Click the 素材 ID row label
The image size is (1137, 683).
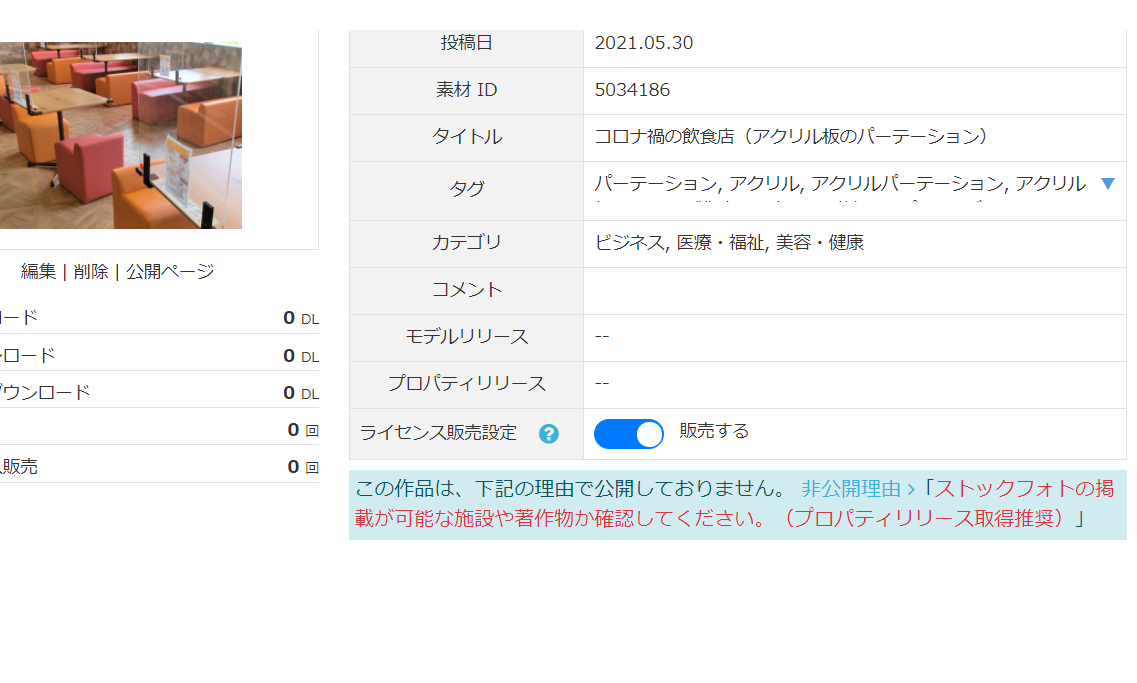(466, 90)
